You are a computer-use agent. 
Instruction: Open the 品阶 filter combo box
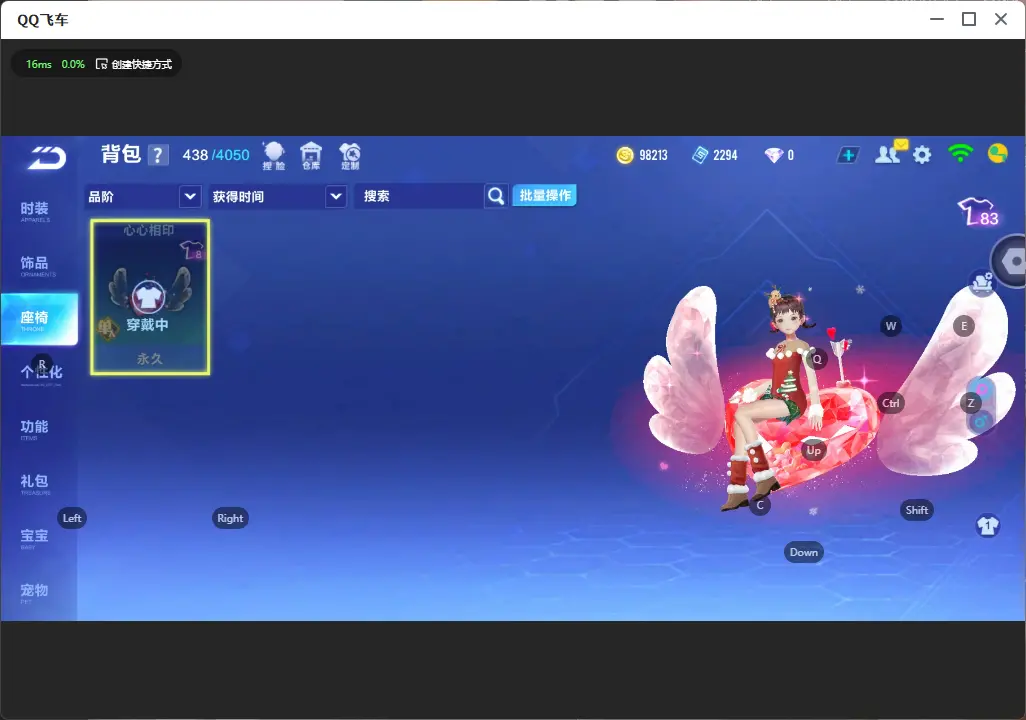[143, 196]
